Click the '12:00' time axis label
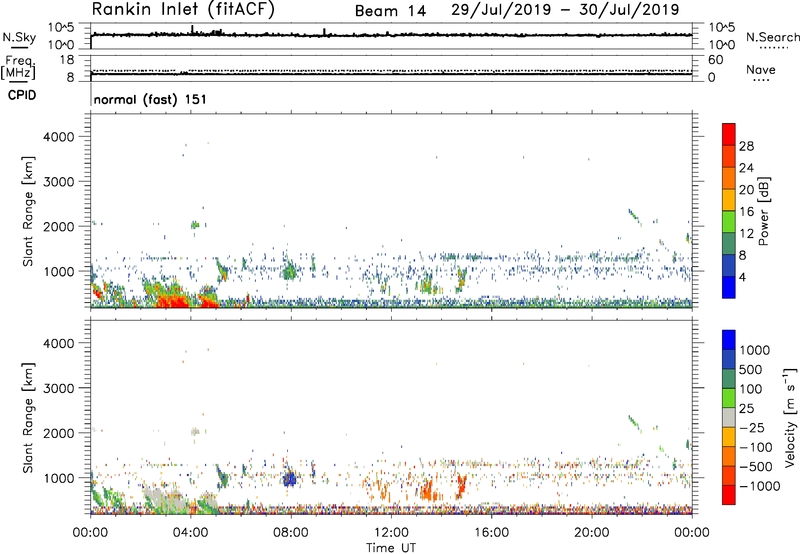Image resolution: width=800 pixels, height=554 pixels. [x=391, y=533]
